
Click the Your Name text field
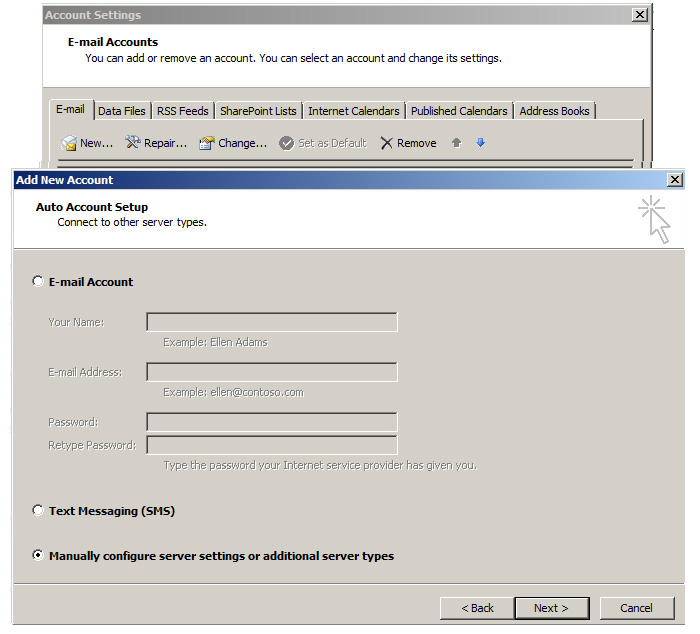(x=271, y=322)
